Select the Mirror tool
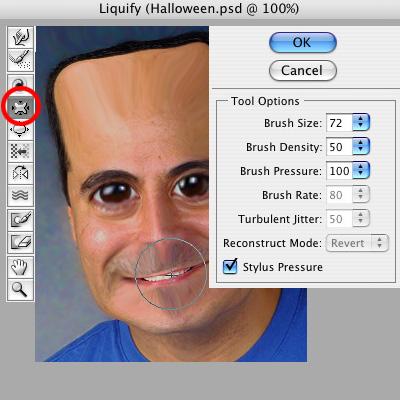 (21, 173)
